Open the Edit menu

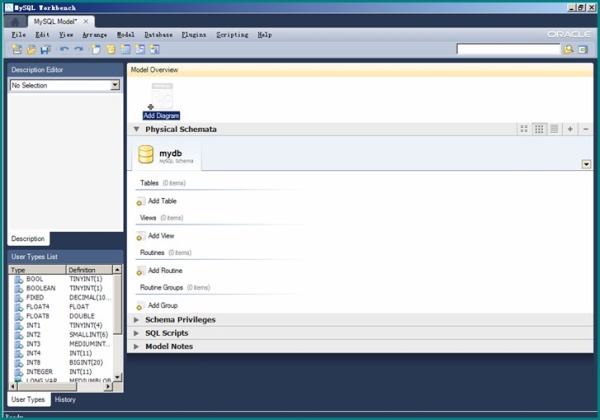pos(42,35)
